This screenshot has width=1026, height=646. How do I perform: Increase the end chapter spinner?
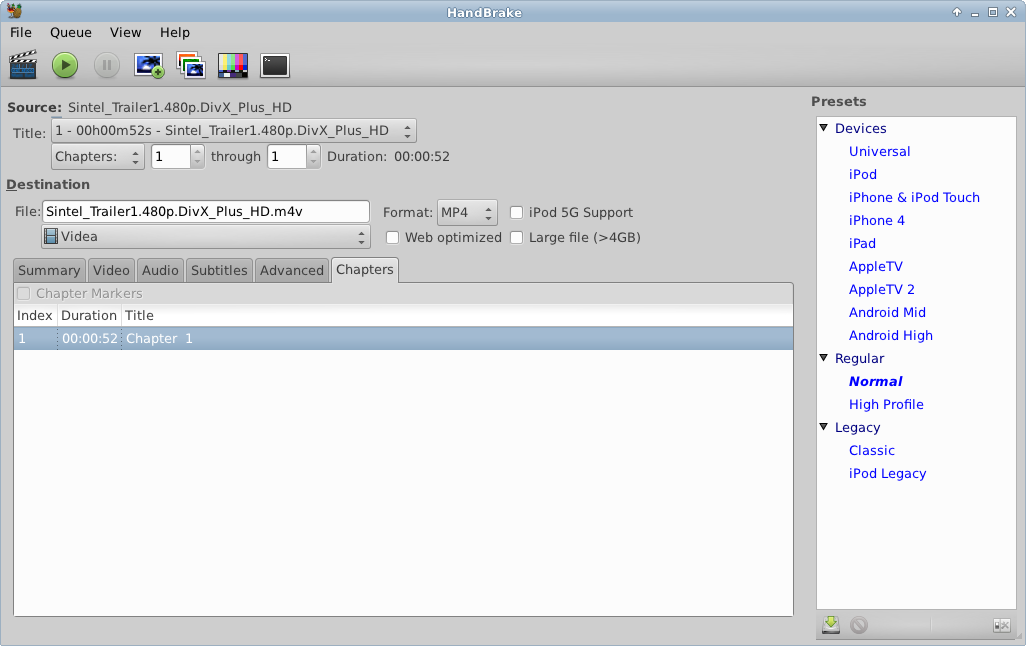click(x=313, y=151)
